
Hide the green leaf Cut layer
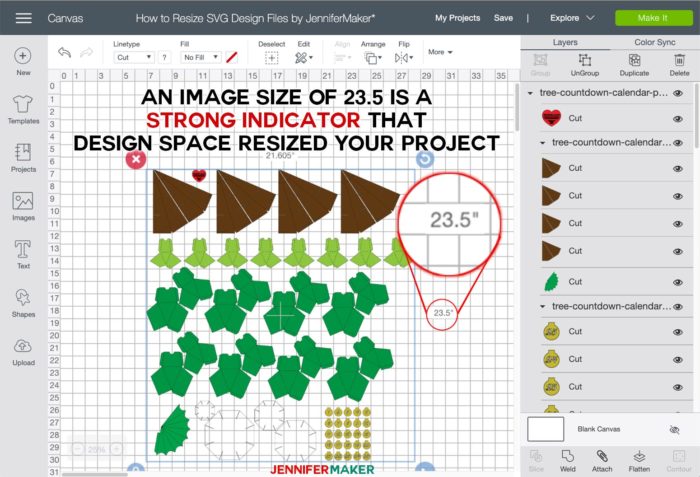pyautogui.click(x=678, y=282)
